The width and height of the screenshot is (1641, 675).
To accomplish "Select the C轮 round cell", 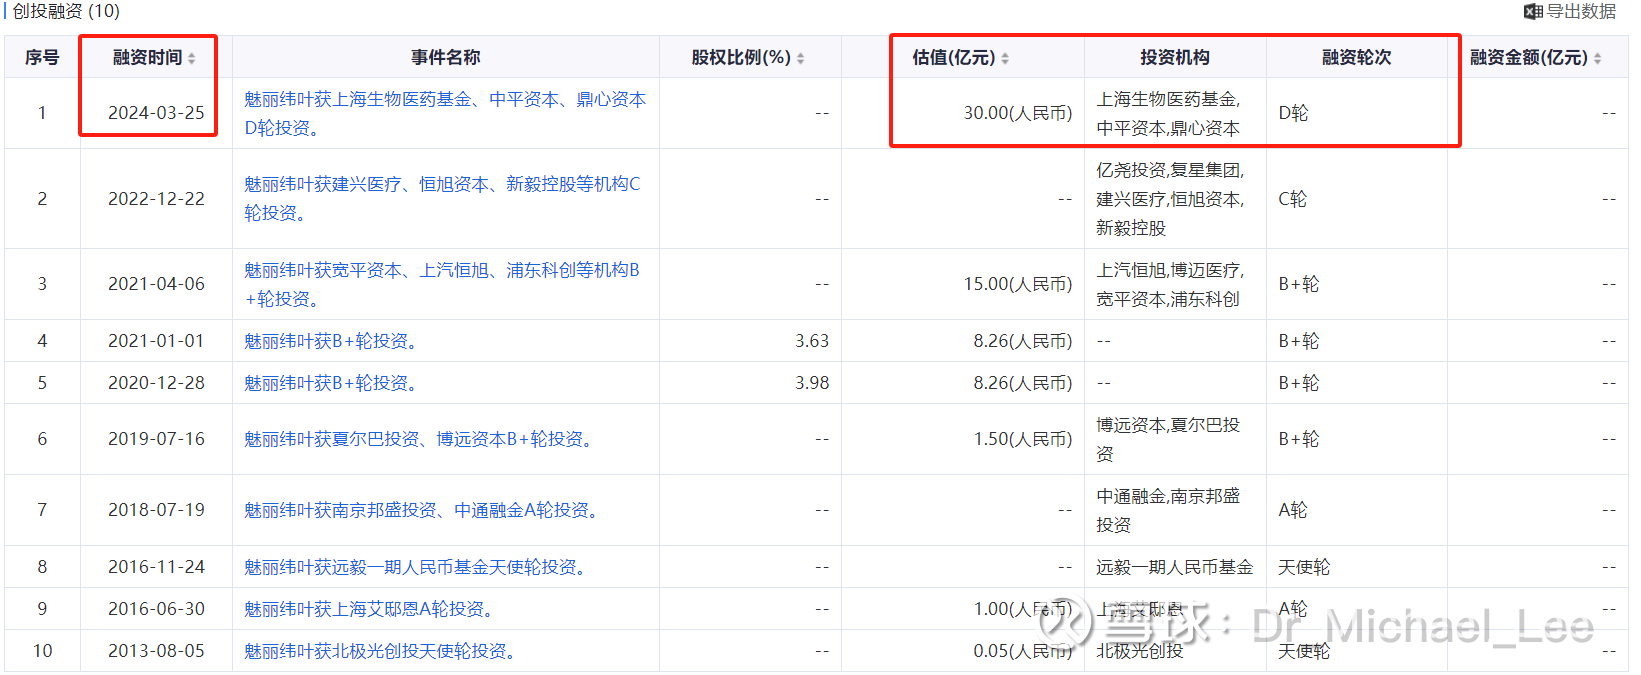I will click(1357, 198).
